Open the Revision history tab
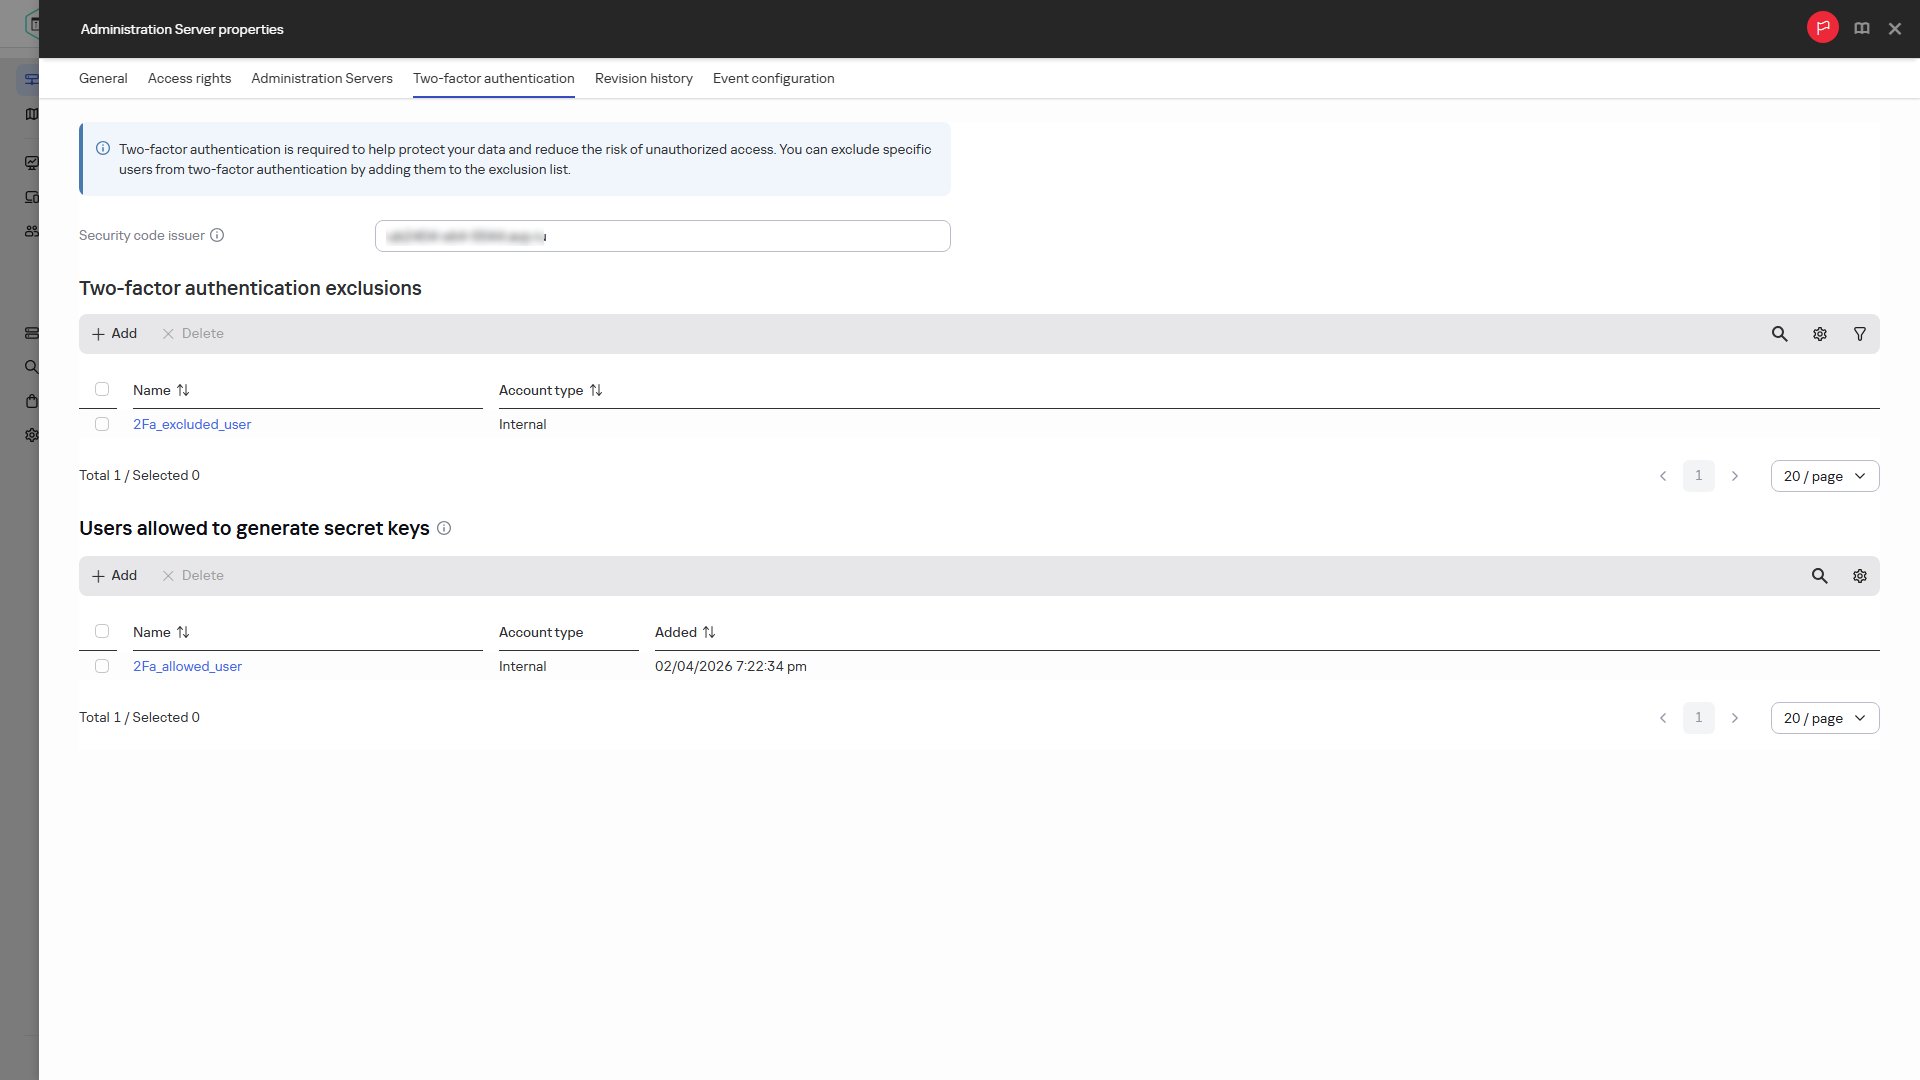Viewport: 1920px width, 1080px height. [x=643, y=78]
